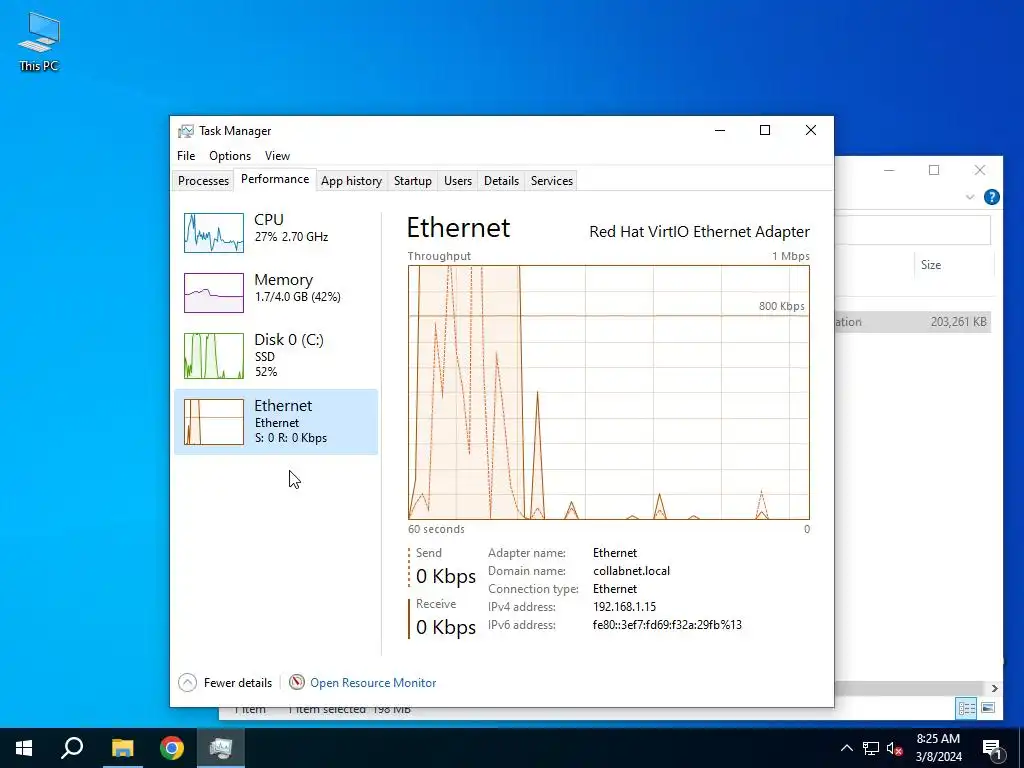The width and height of the screenshot is (1024, 768).
Task: Switch to the Services tab
Action: tap(552, 181)
